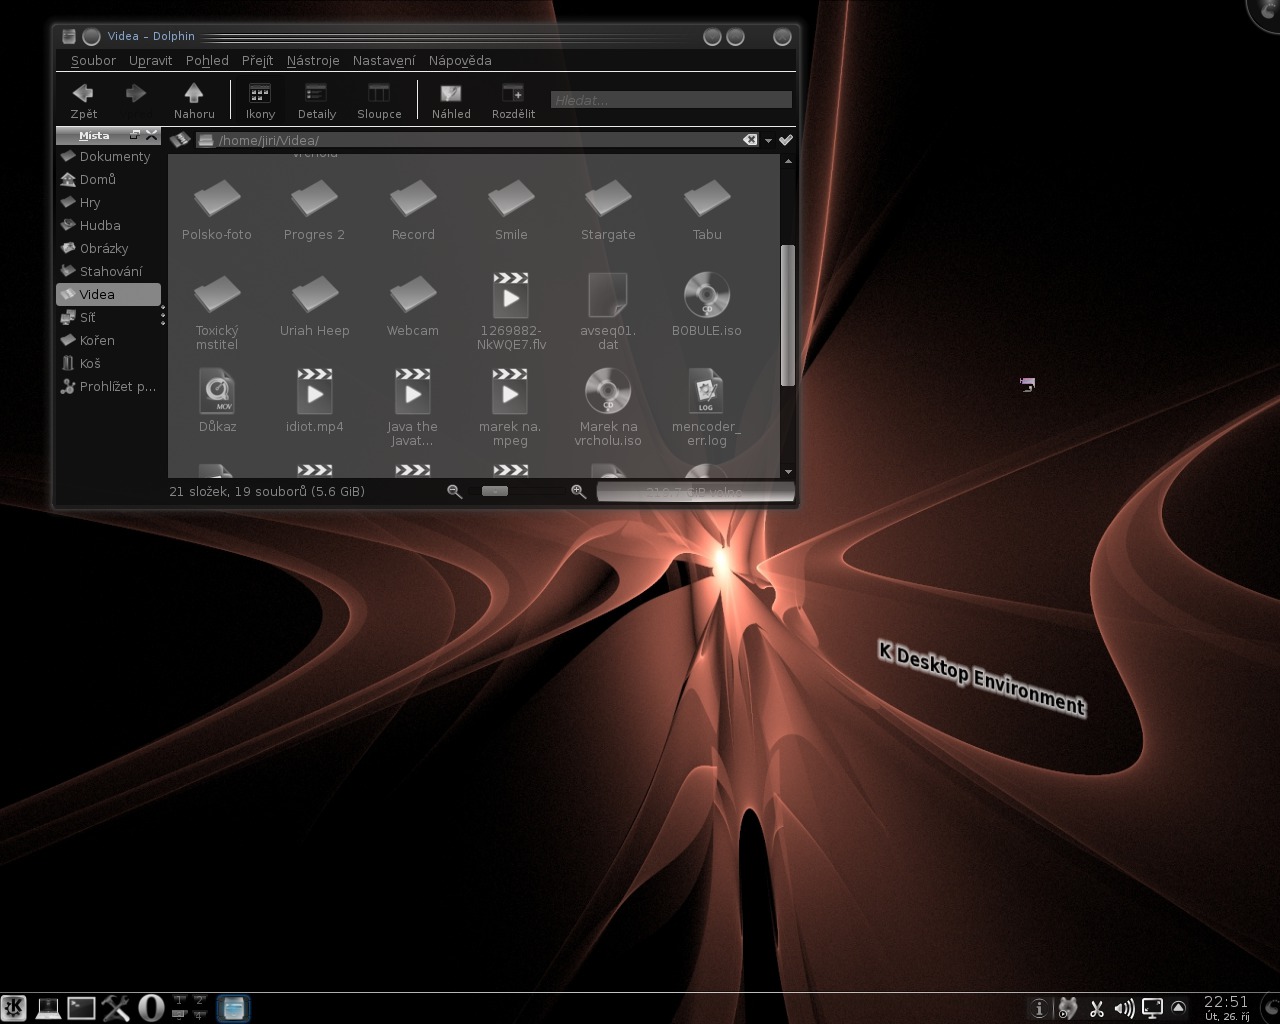
Task: Undock the Místa panel
Action: point(135,135)
